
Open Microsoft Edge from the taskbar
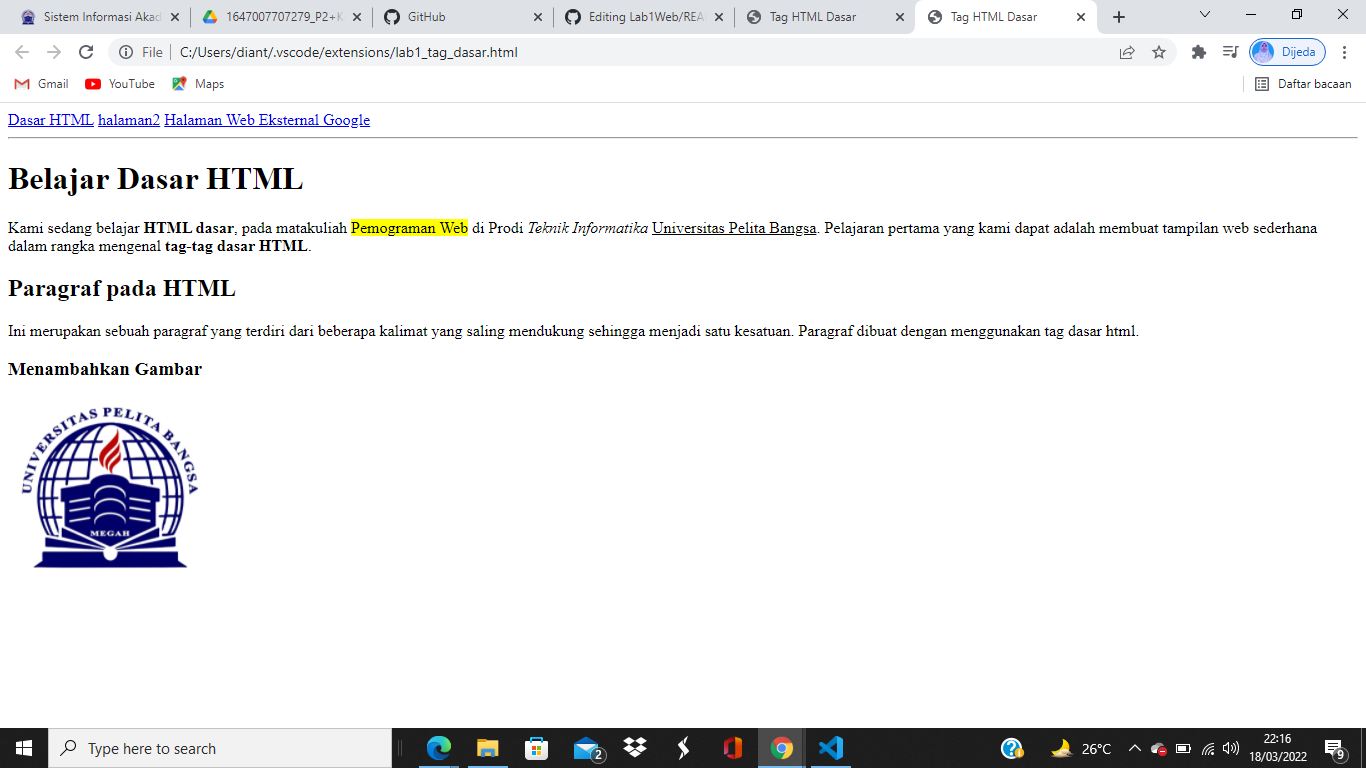click(x=439, y=748)
